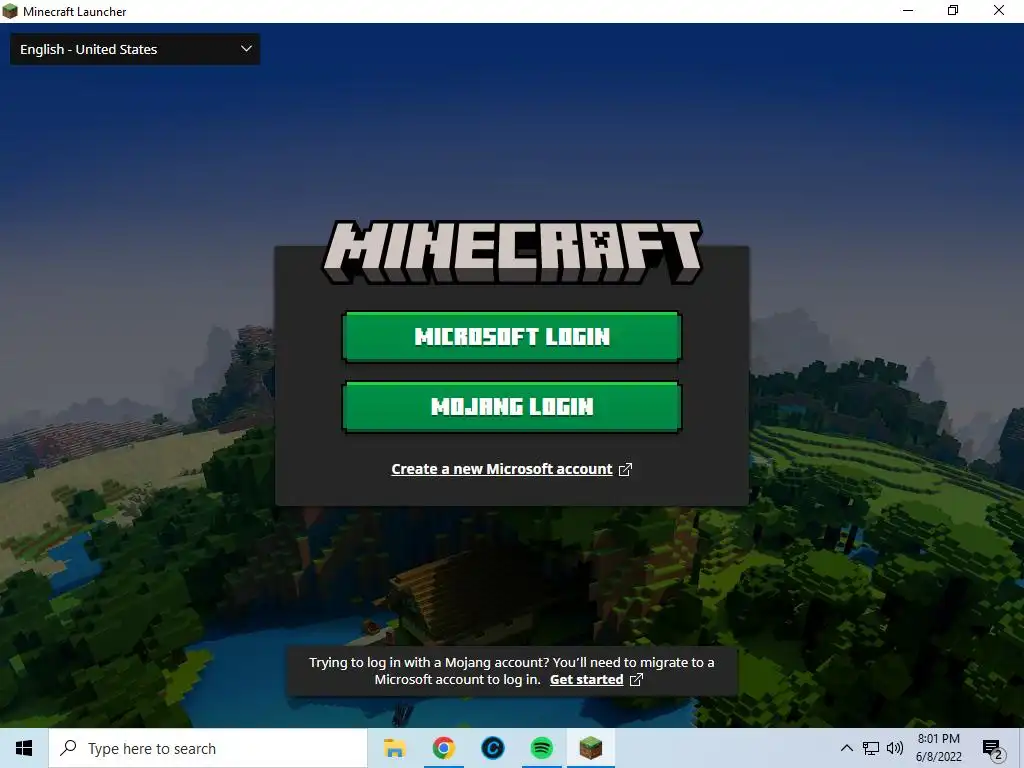Viewport: 1024px width, 768px height.
Task: Restore down the Minecraft Launcher window
Action: click(953, 10)
